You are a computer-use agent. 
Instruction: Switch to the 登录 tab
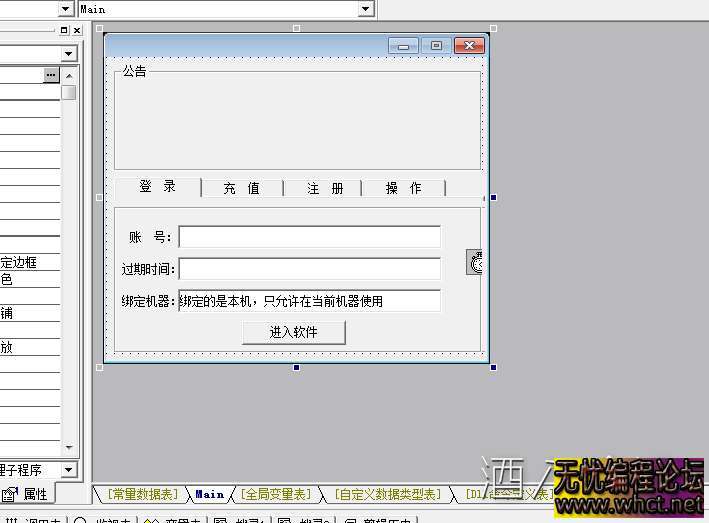157,187
